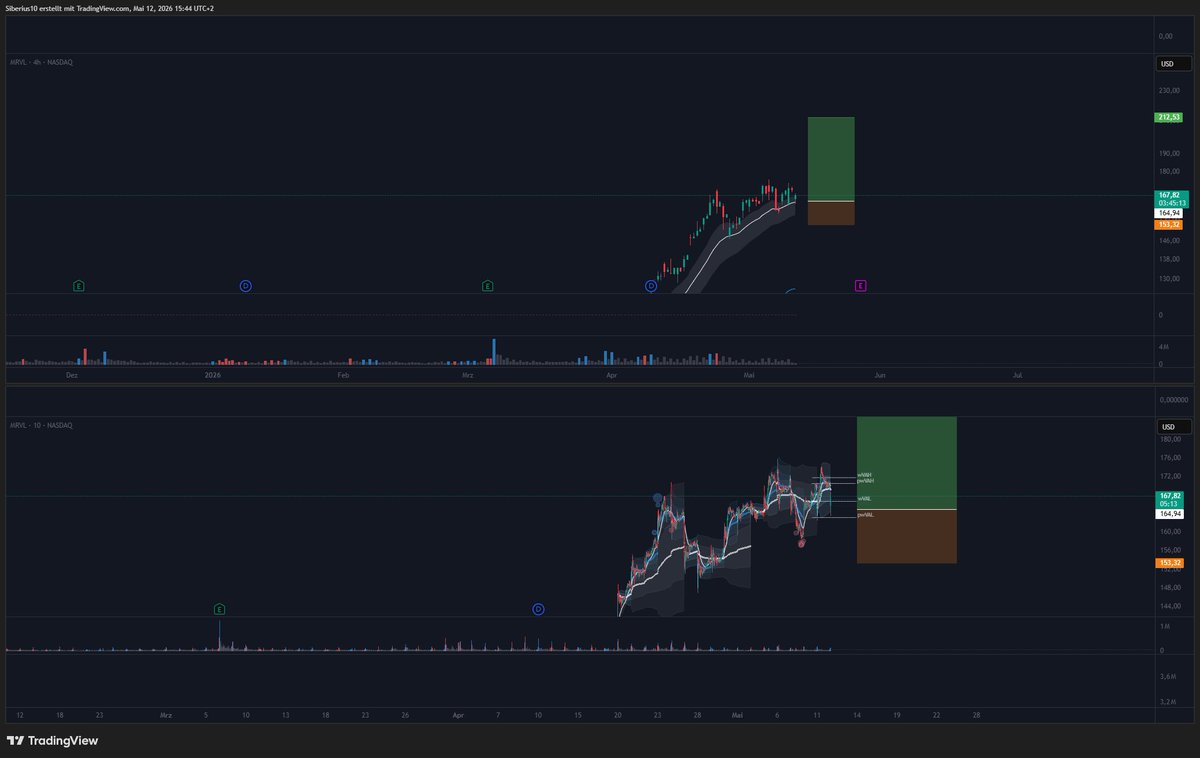The width and height of the screenshot is (1200, 758).
Task: Click the Jun label on the time axis
Action: 880,375
